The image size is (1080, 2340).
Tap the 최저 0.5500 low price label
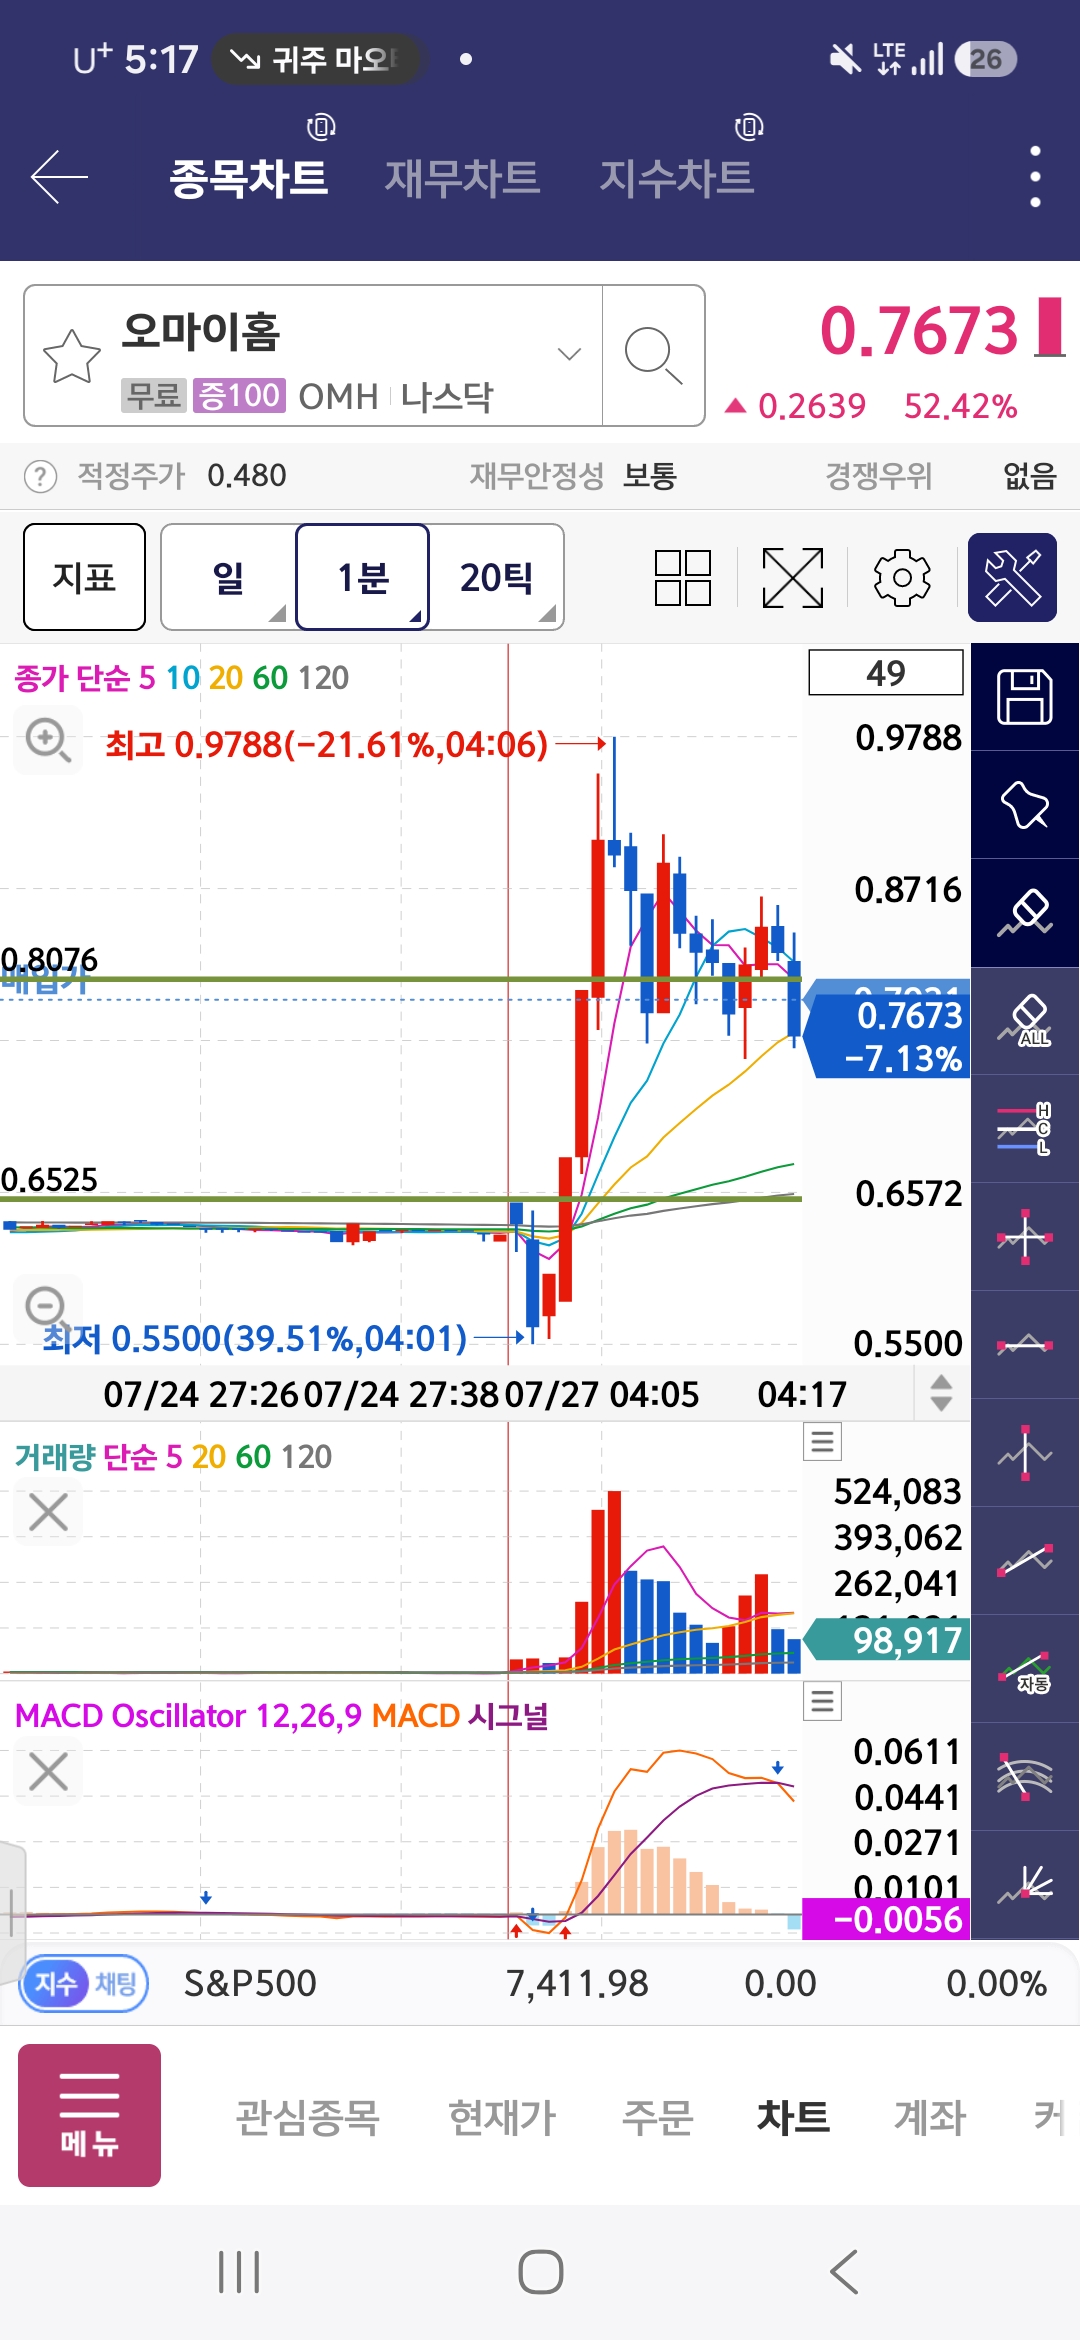pyautogui.click(x=255, y=1338)
